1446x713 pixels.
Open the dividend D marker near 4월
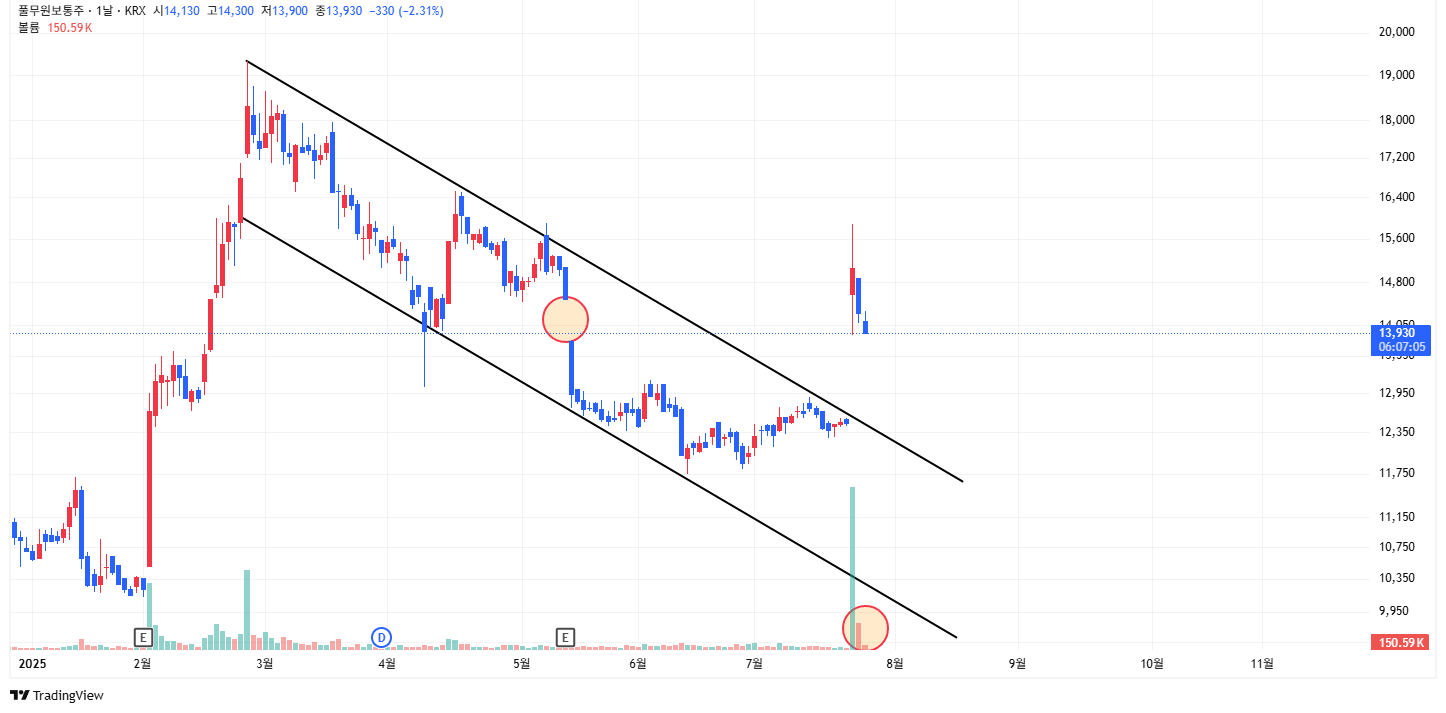pos(381,636)
